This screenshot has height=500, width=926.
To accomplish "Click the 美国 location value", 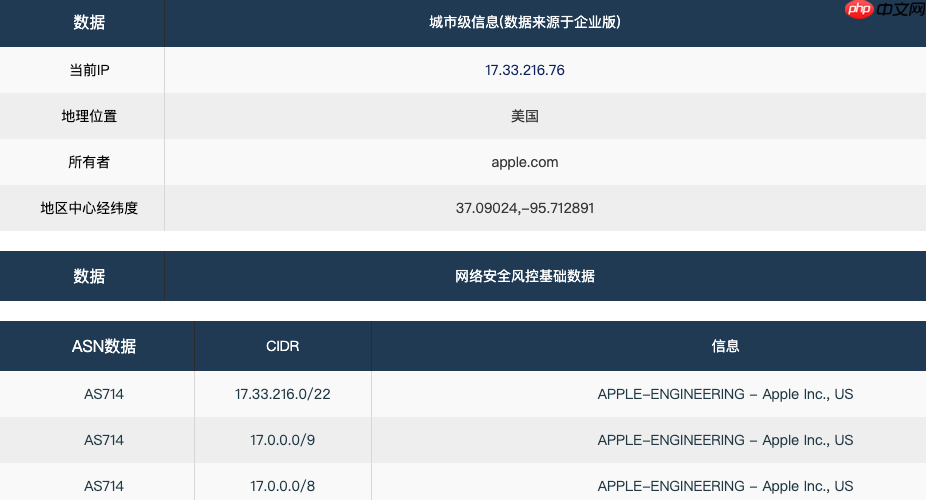I will (524, 116).
